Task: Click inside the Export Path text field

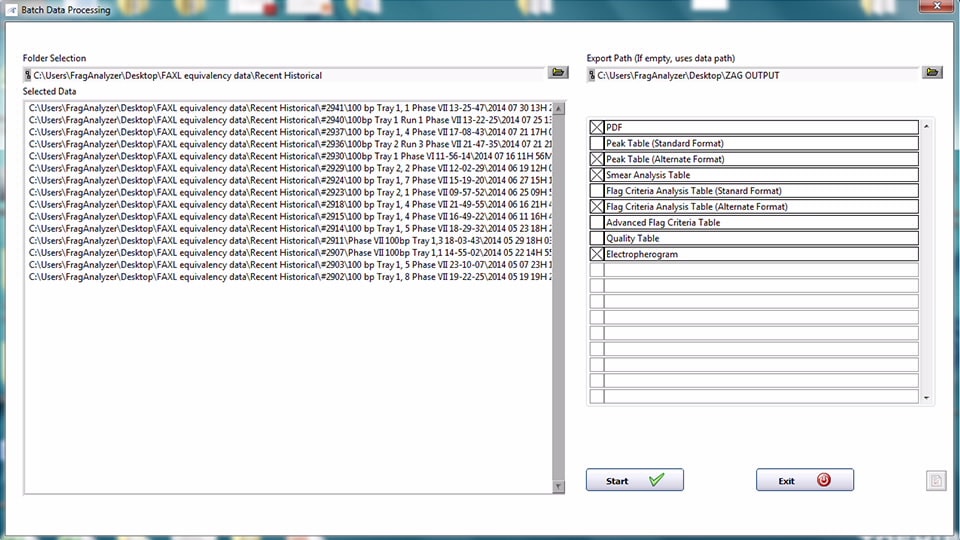Action: coord(755,75)
